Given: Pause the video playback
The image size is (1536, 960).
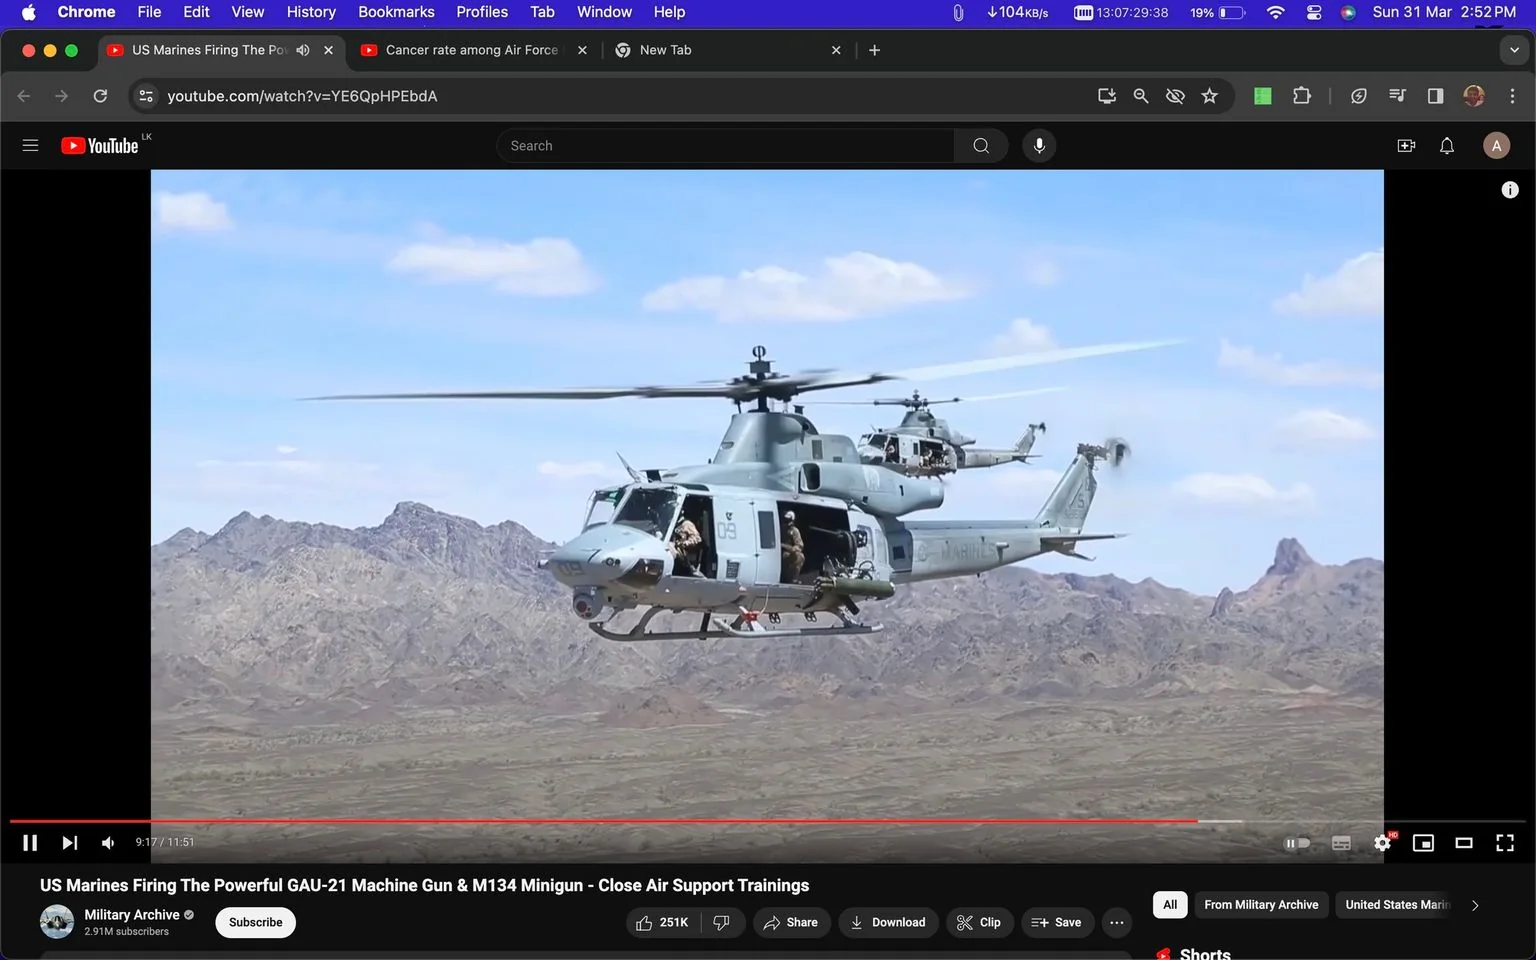Looking at the screenshot, I should click(x=30, y=843).
